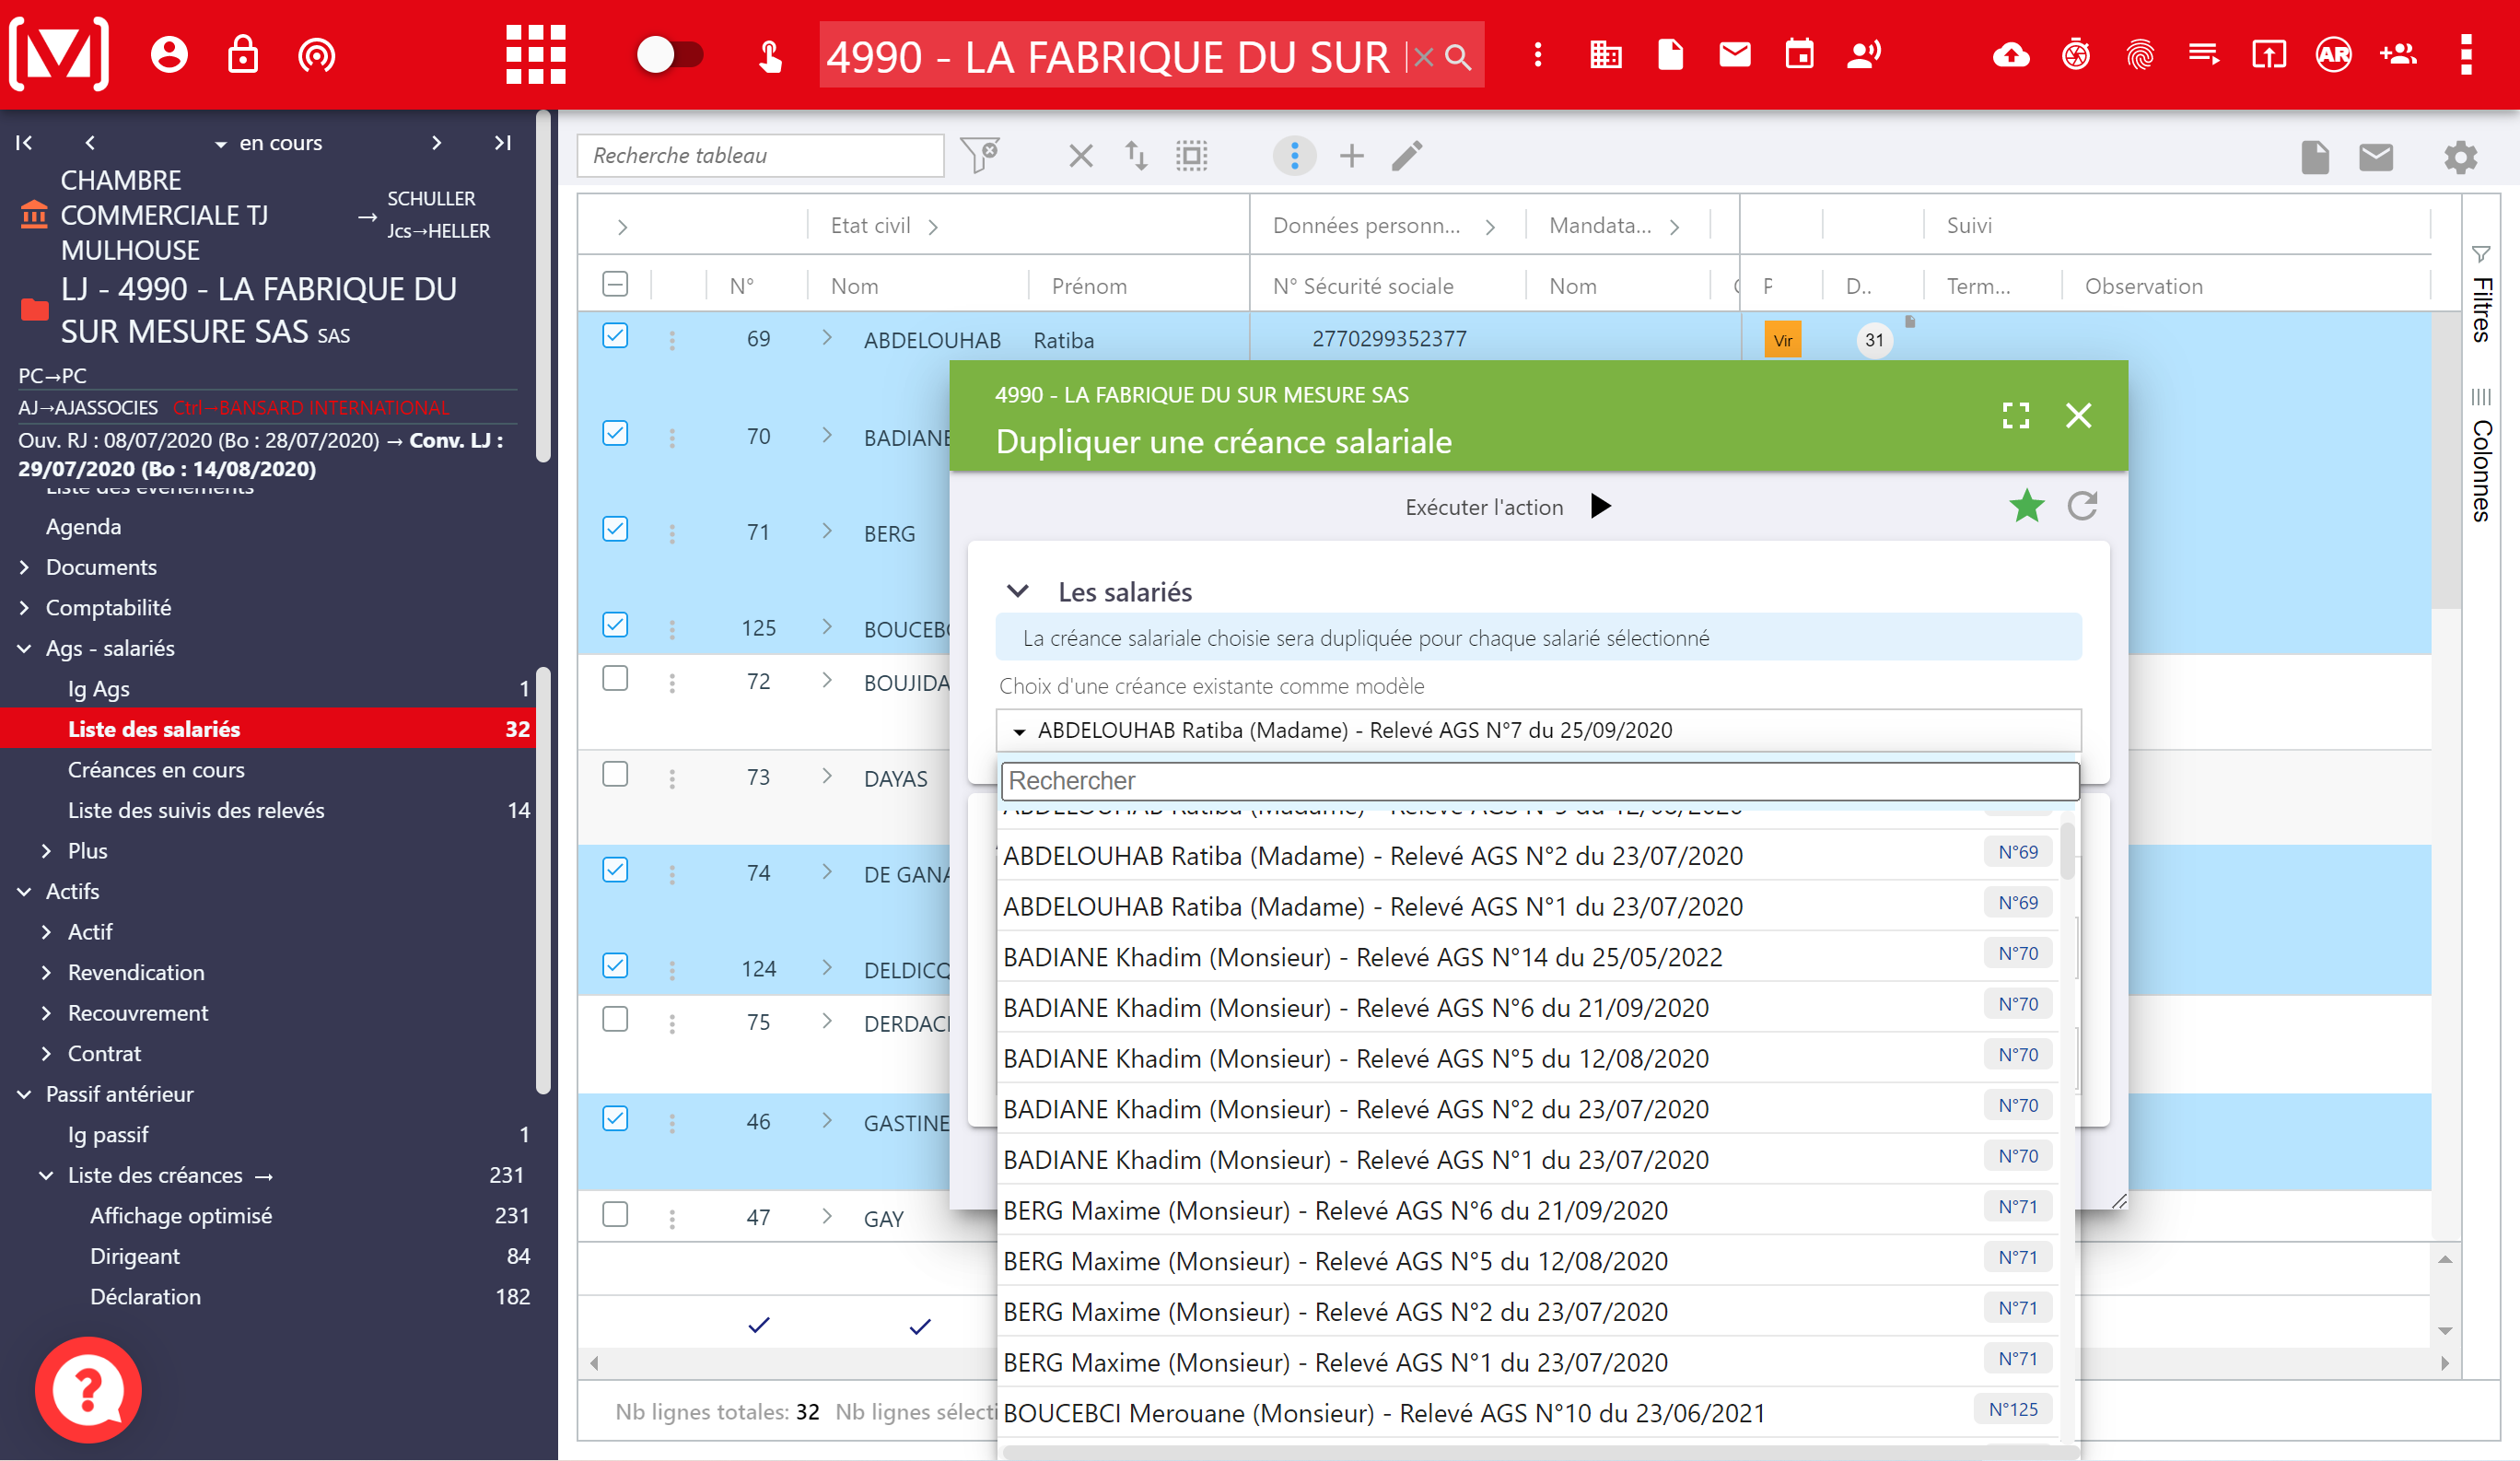Viewport: 2520px width, 1461px height.
Task: Select BADIANE Relevé AGS N°14 option
Action: click(1528, 957)
